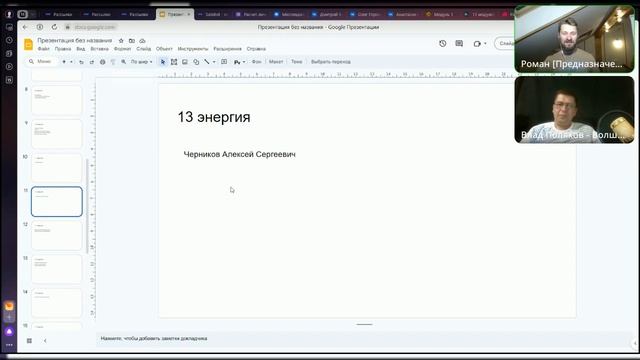
Task: Expand the 'По шир' zoom dropdown
Action: pyautogui.click(x=141, y=62)
